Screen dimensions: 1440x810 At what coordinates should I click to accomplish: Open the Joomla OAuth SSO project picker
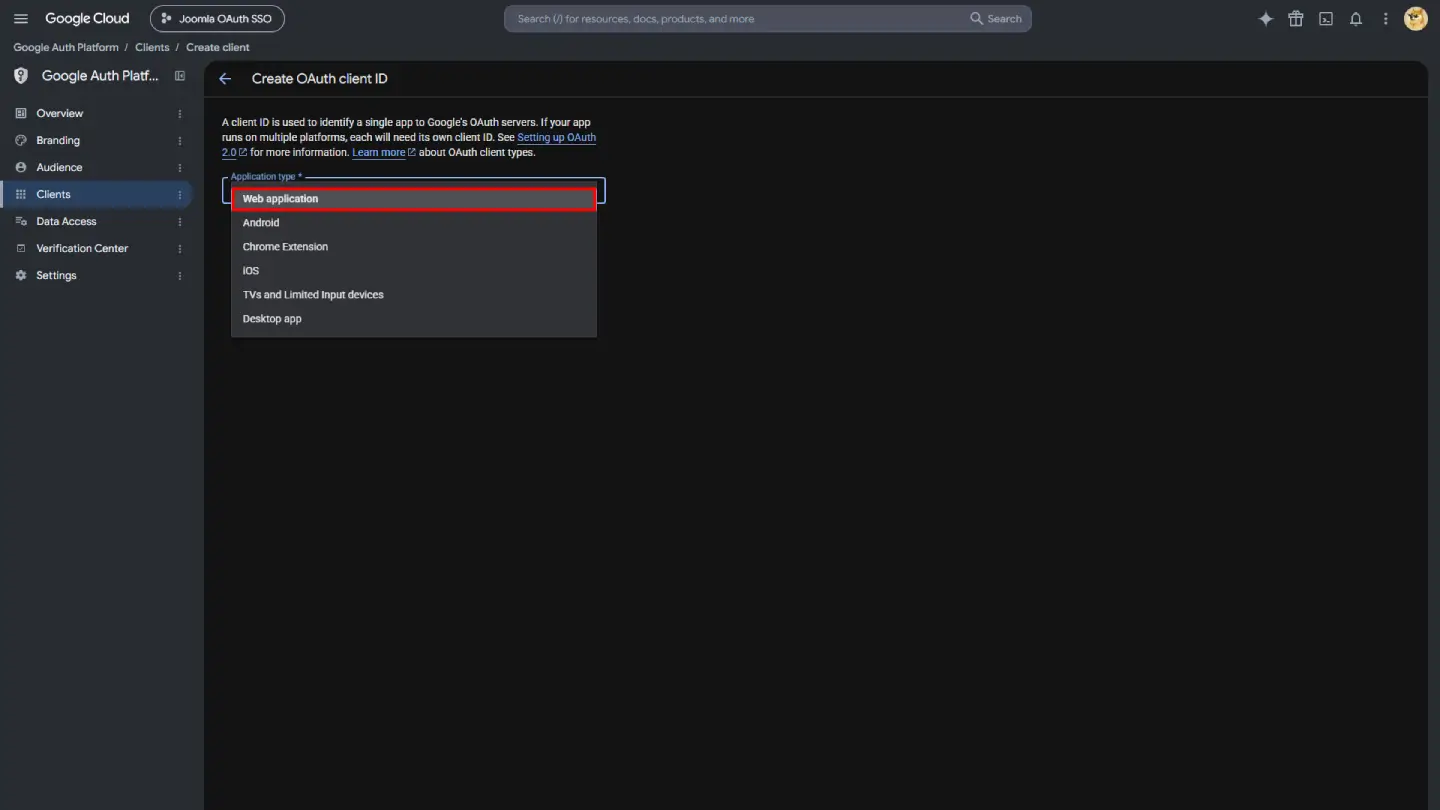217,19
